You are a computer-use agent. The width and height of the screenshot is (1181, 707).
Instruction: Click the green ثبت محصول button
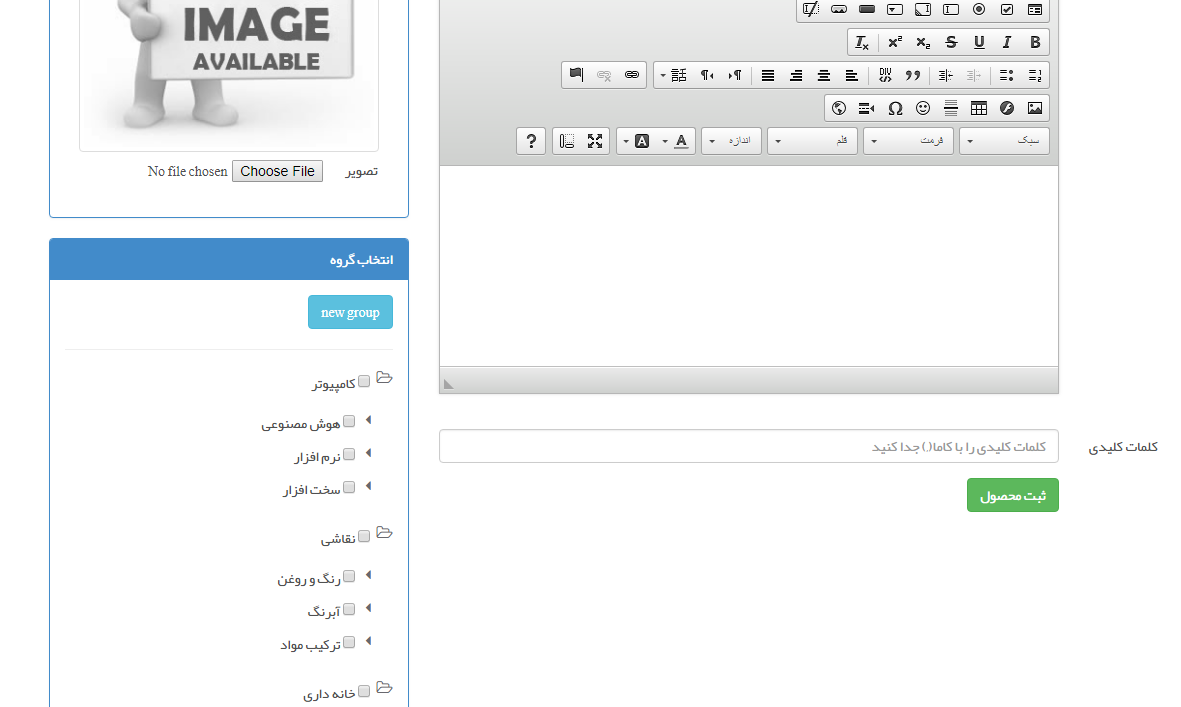point(1012,495)
